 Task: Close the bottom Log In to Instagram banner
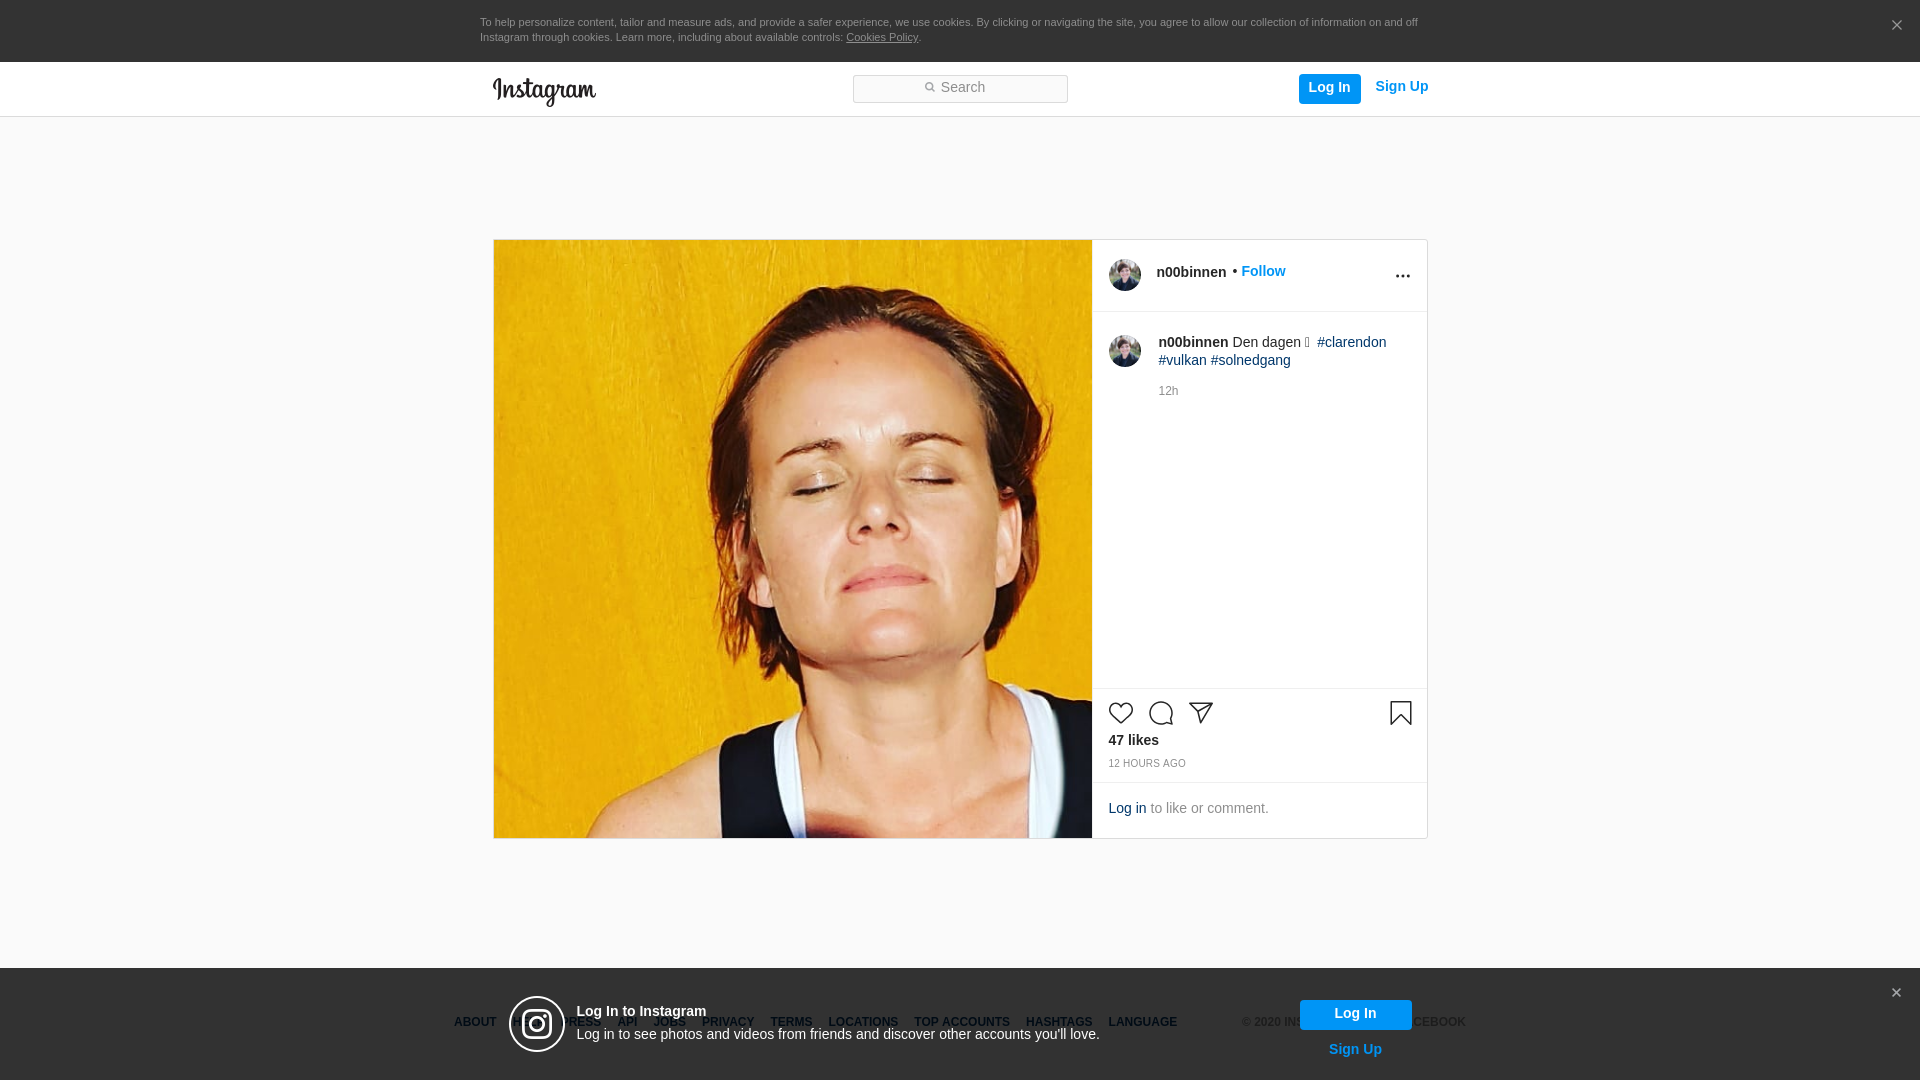point(1896,993)
